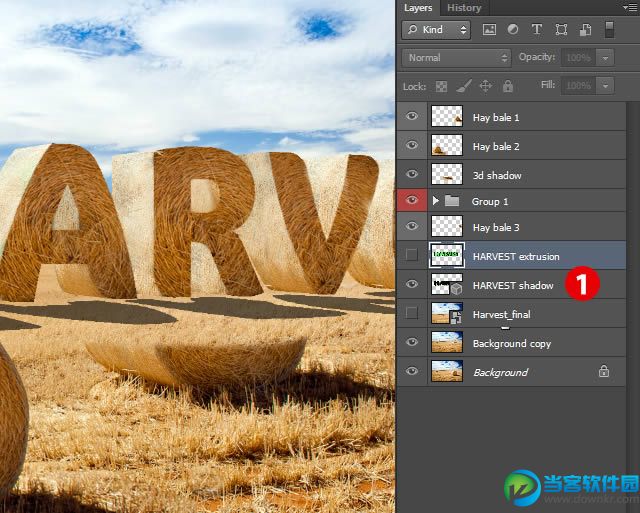Select the HARVEST shadow layer name

pos(513,286)
